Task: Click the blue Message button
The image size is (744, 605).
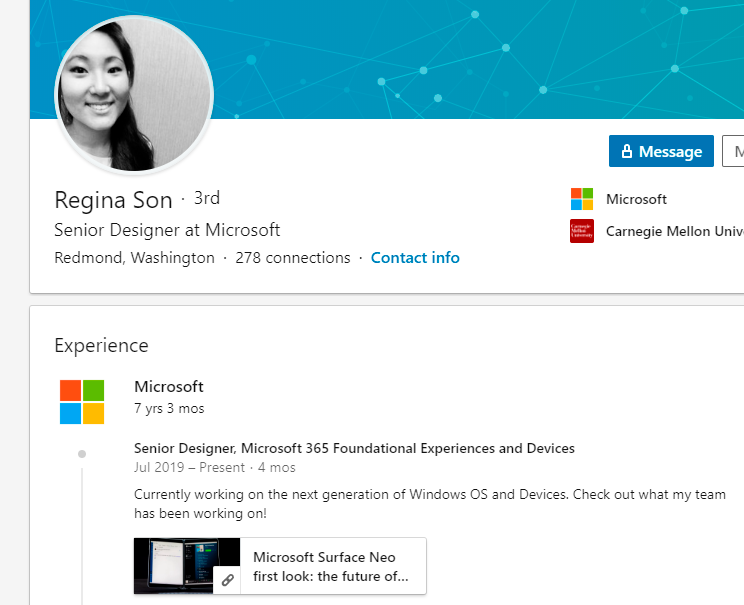Action: 661,151
